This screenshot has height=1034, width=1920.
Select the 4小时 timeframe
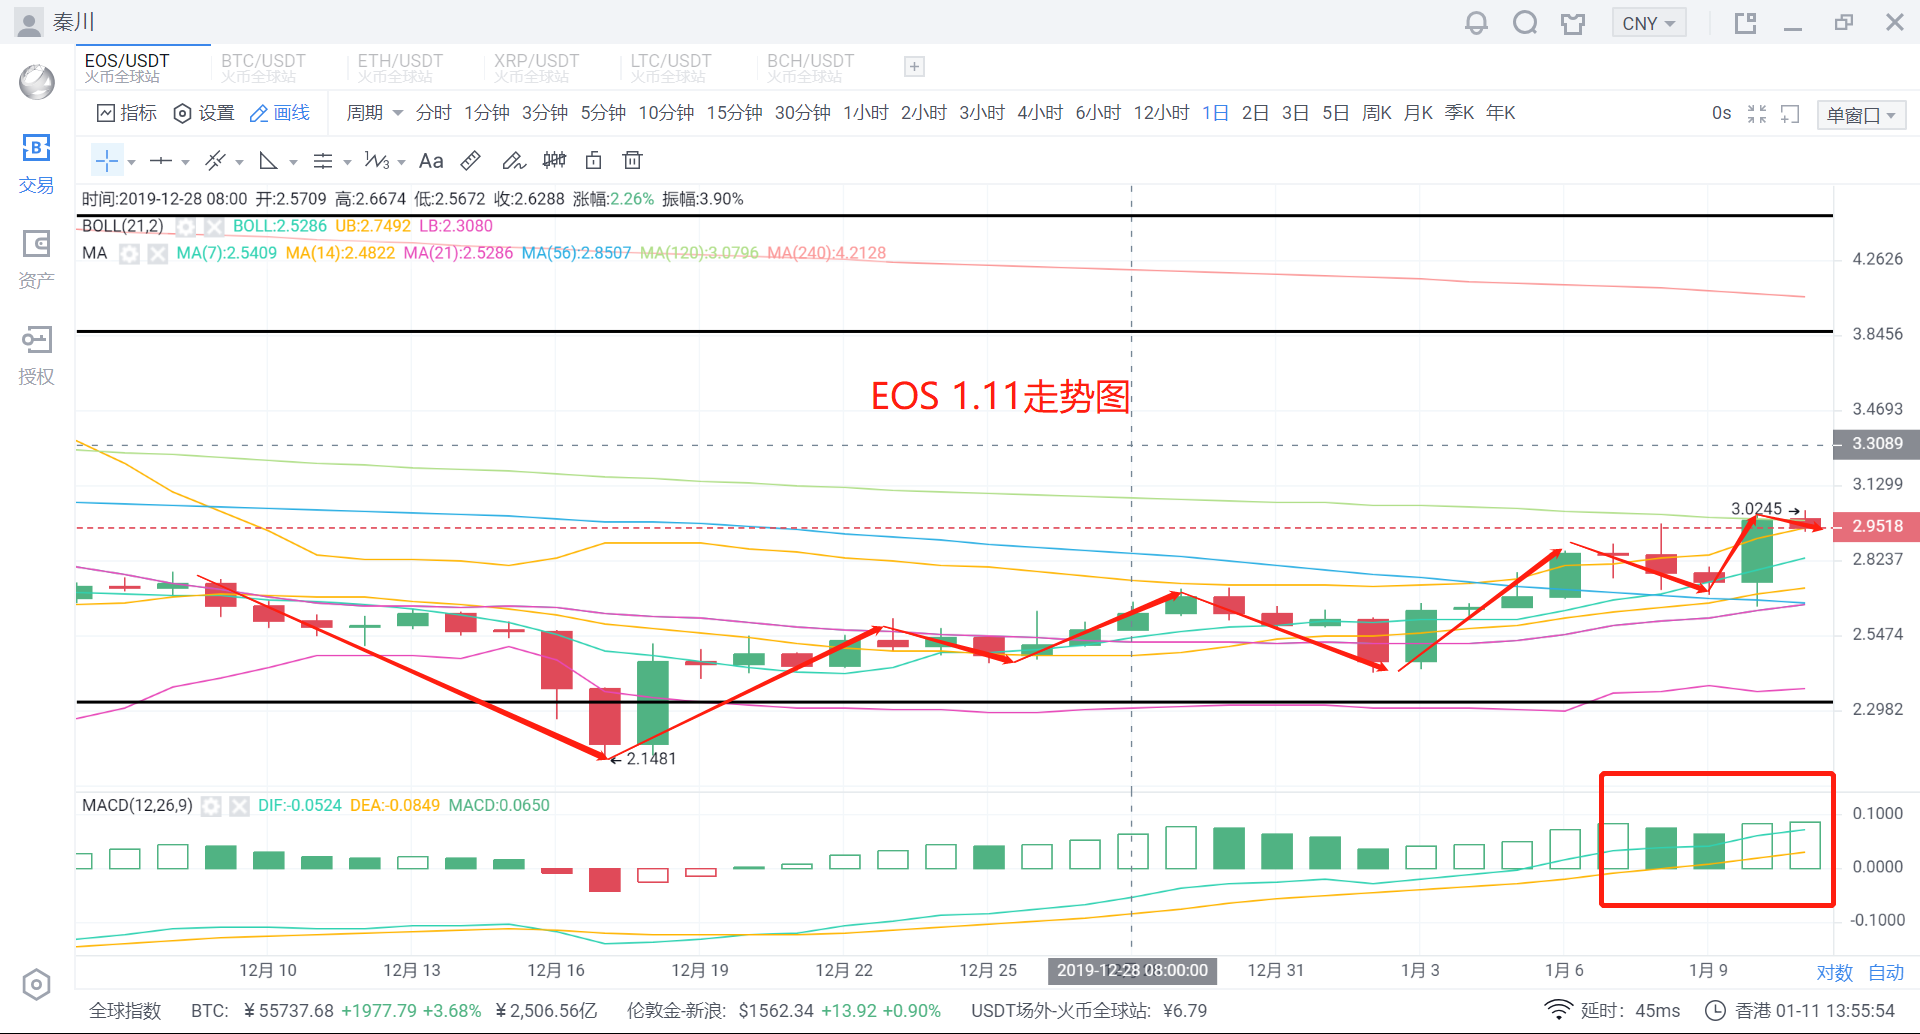[x=1039, y=113]
